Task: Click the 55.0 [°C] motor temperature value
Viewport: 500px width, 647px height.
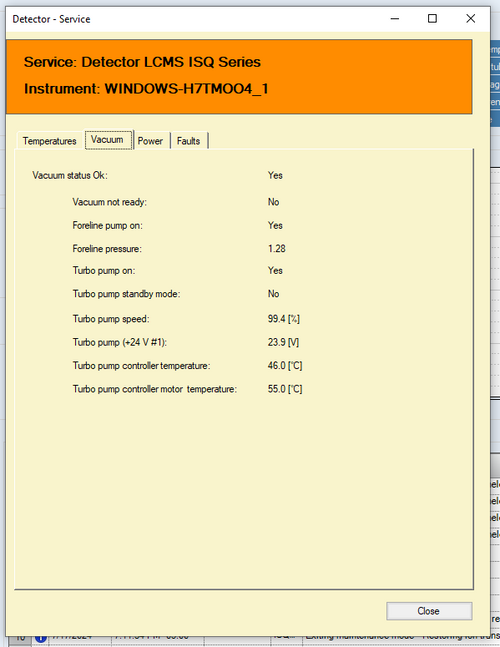Action: (285, 389)
